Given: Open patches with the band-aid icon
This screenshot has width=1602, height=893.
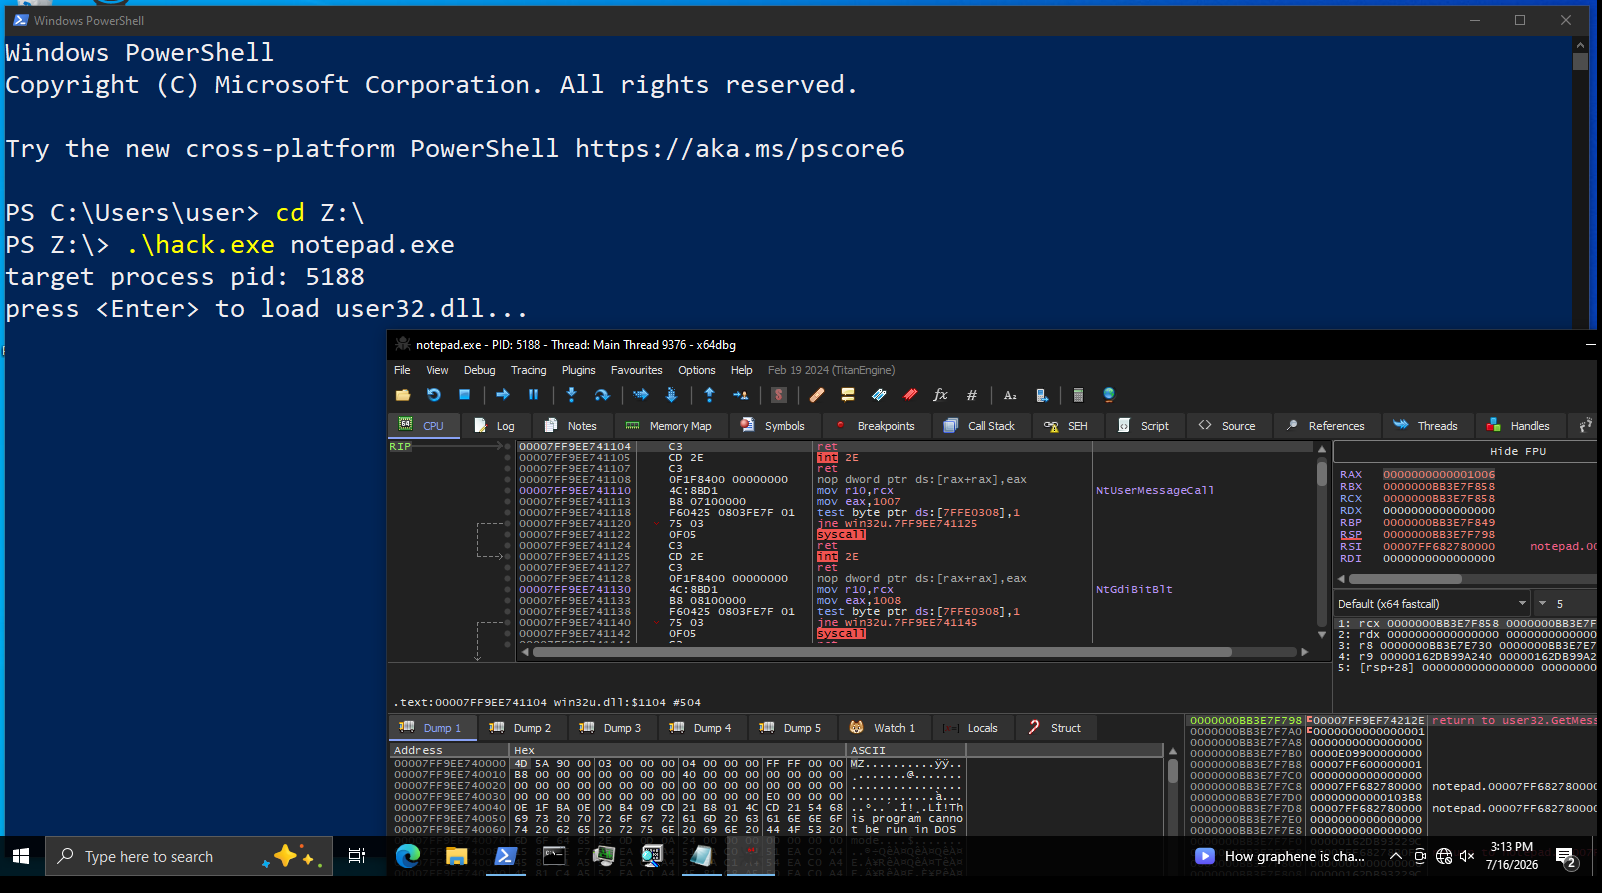Looking at the screenshot, I should tap(817, 395).
